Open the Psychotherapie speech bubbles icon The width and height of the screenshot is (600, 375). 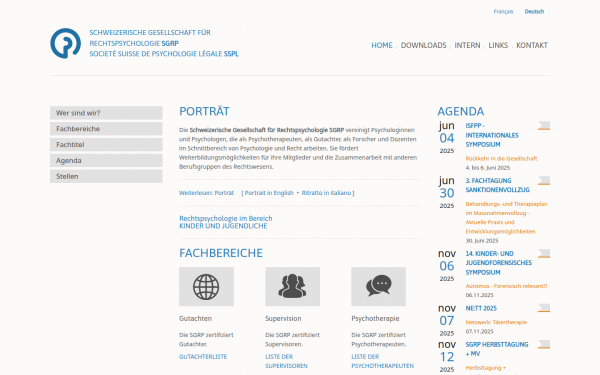[x=378, y=287]
